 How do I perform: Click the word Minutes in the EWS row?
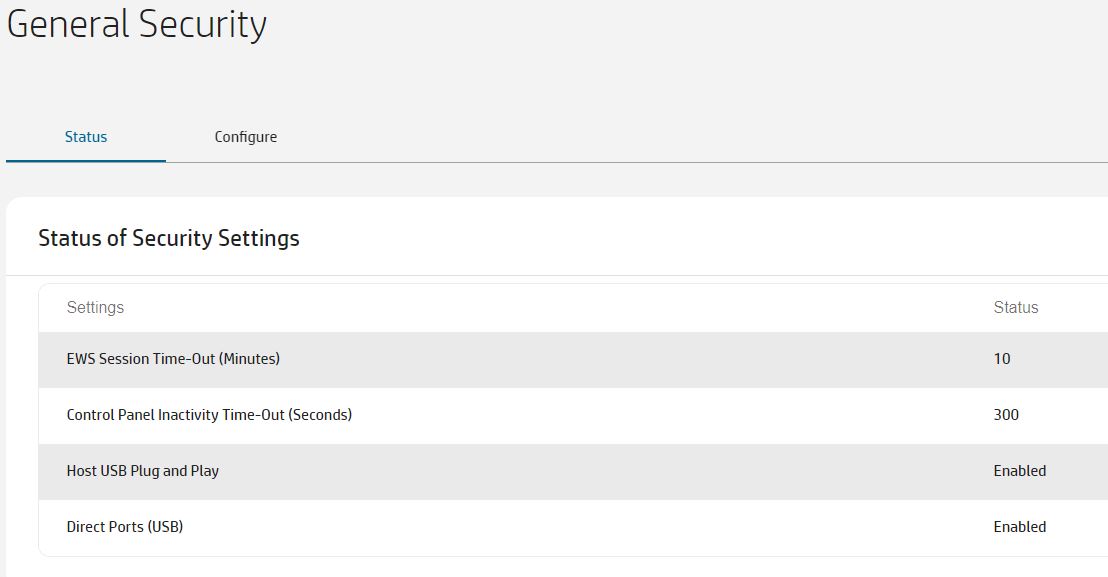(249, 359)
